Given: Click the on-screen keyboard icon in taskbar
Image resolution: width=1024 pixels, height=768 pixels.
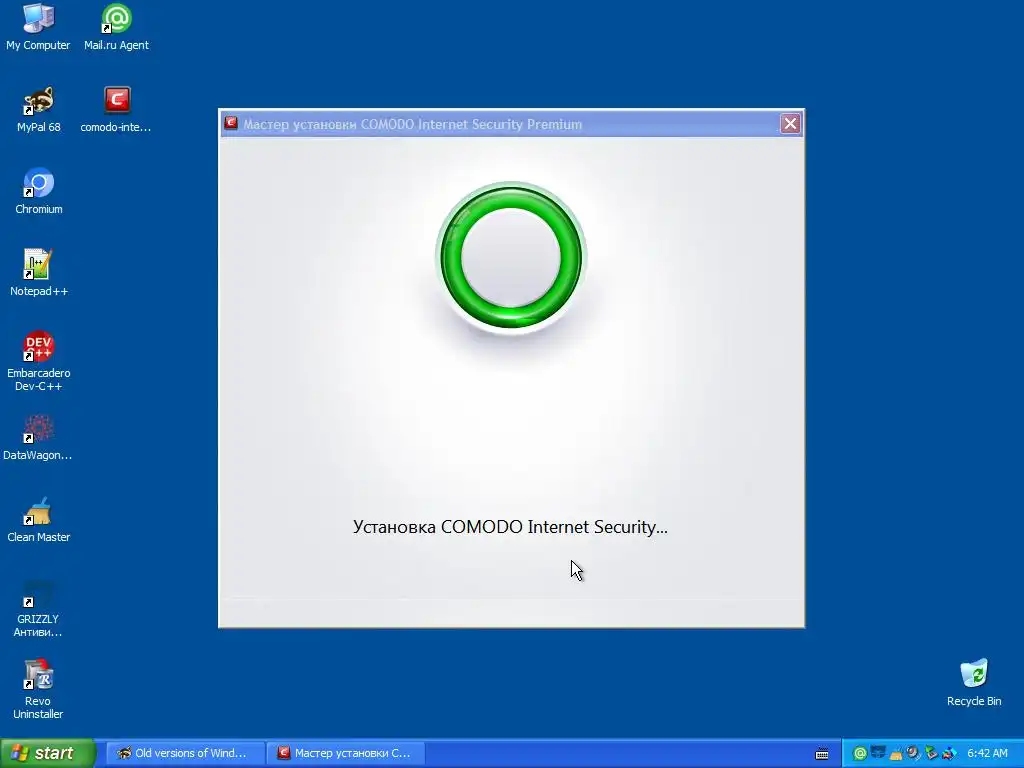Looking at the screenshot, I should 822,754.
